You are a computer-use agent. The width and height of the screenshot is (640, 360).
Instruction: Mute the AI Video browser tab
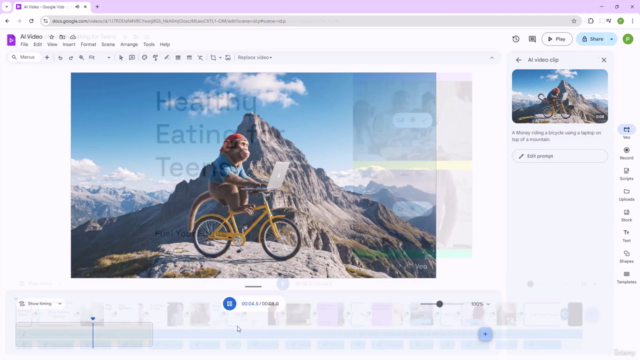(x=77, y=7)
